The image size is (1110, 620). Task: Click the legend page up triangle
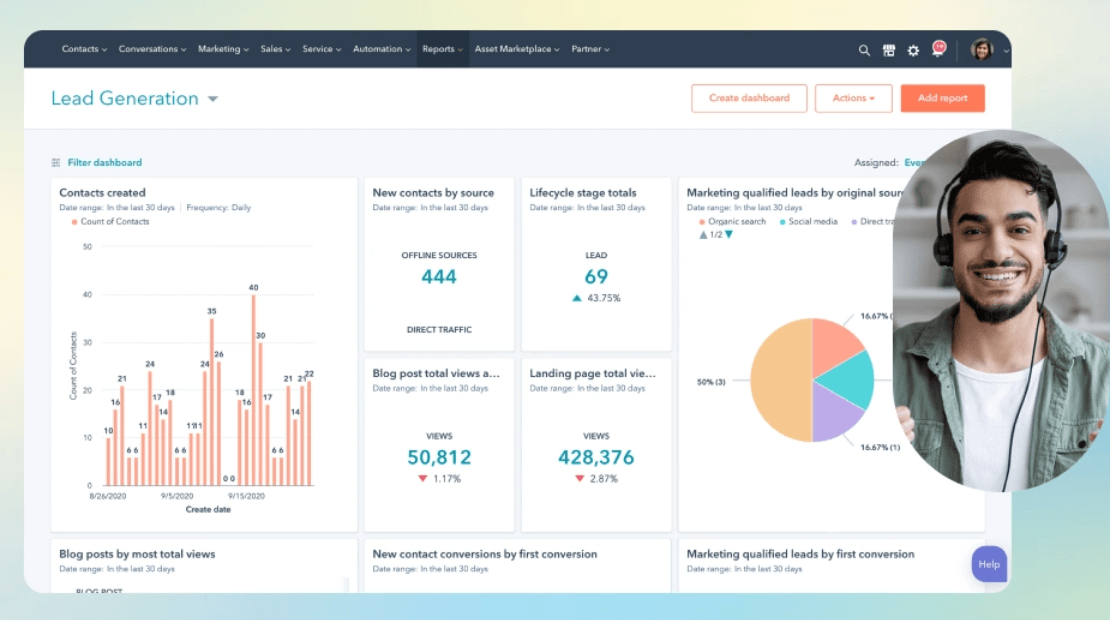703,235
